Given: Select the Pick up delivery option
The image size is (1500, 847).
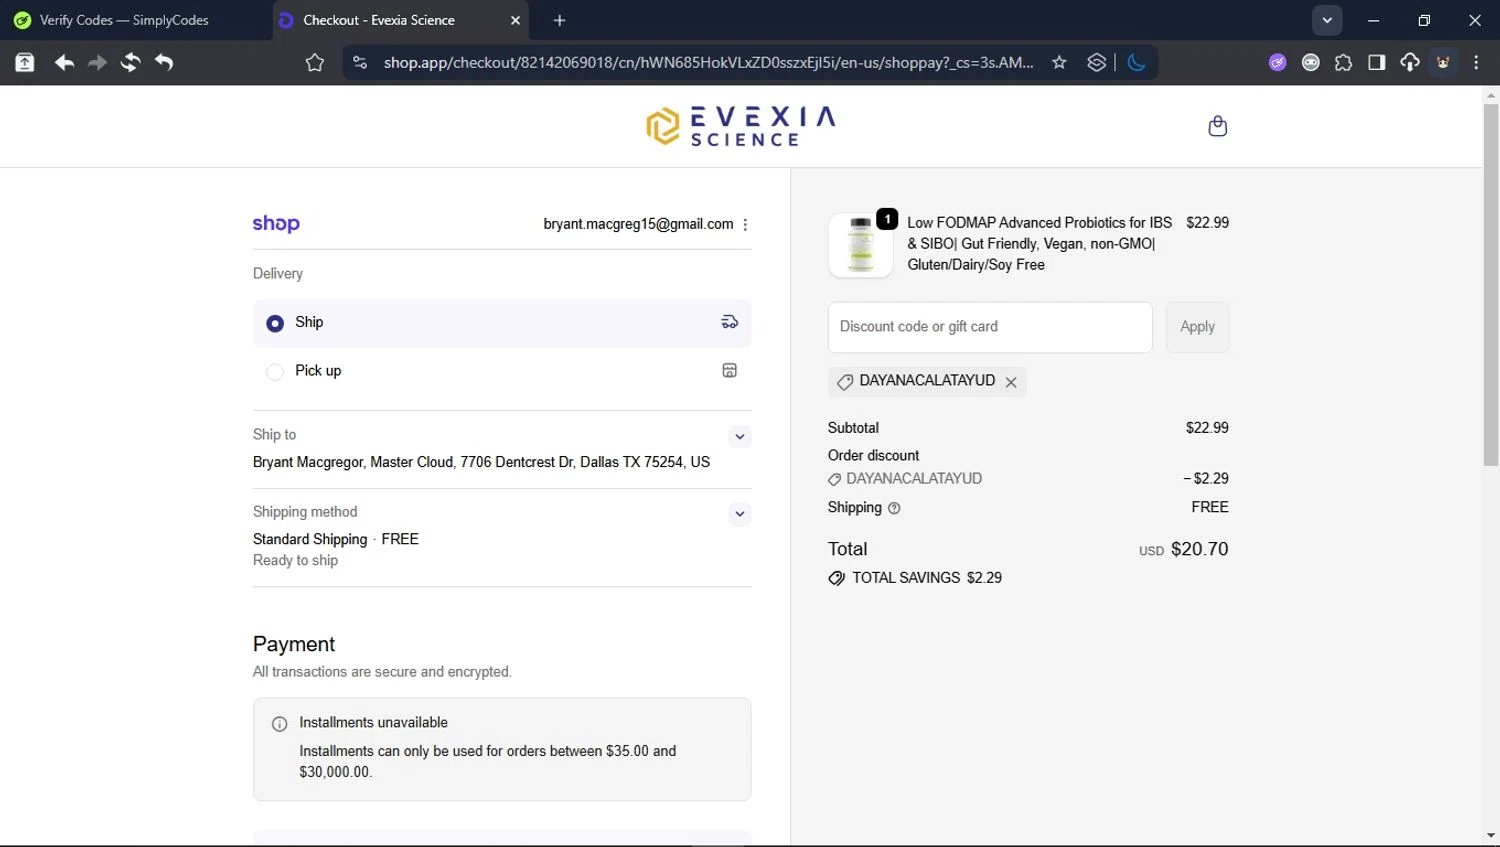Looking at the screenshot, I should pyautogui.click(x=502, y=371).
